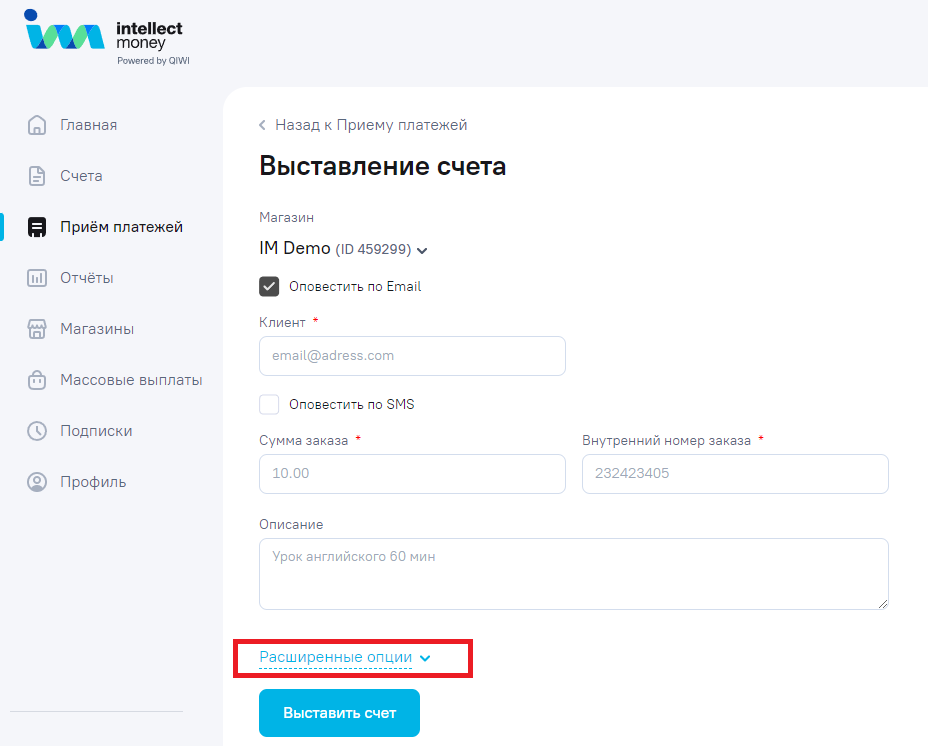The height and width of the screenshot is (746, 928).
Task: Select Магазины menu item text
Action: 97,329
